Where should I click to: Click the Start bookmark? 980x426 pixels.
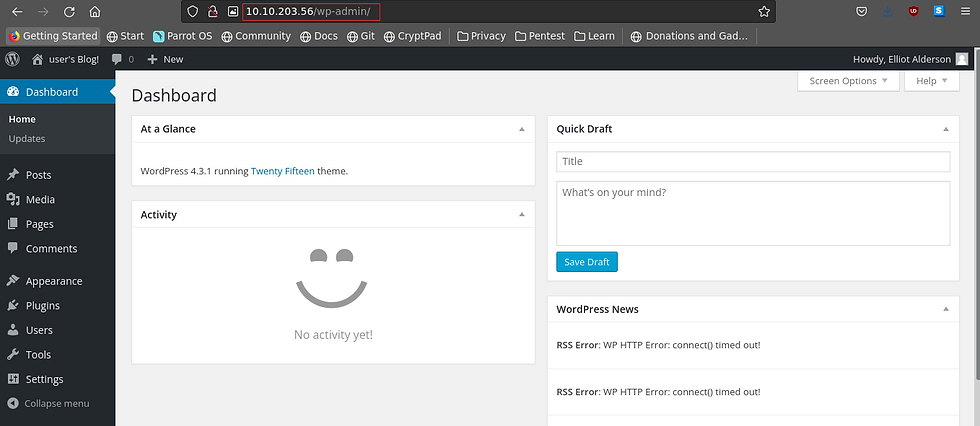pos(125,36)
